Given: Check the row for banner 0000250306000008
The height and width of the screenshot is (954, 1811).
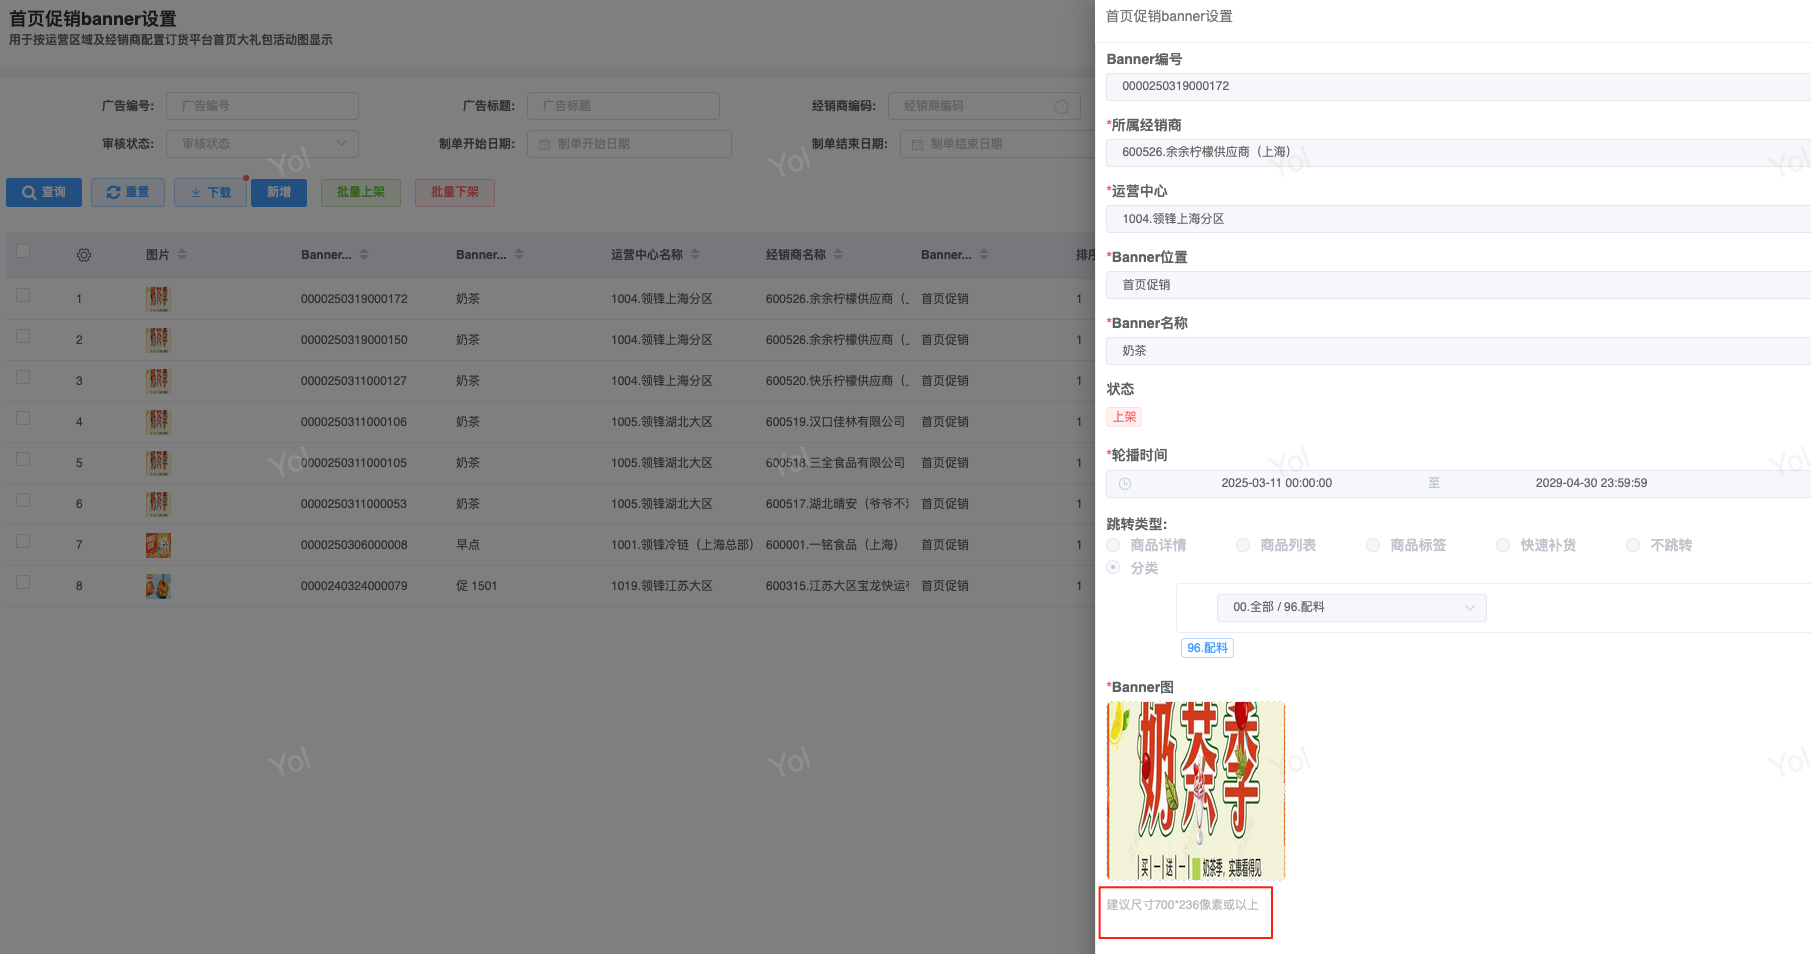Looking at the screenshot, I should [x=23, y=541].
